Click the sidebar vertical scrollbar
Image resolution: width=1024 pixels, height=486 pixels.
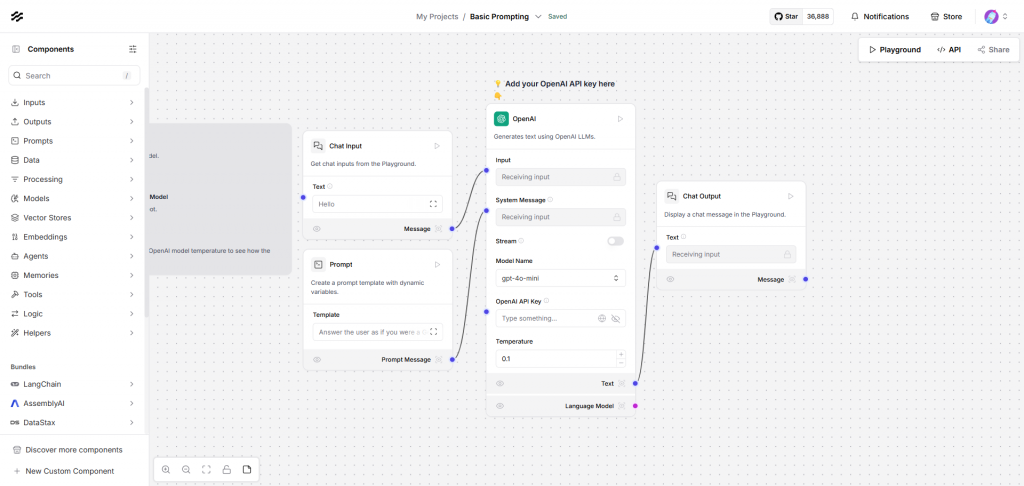[147, 202]
